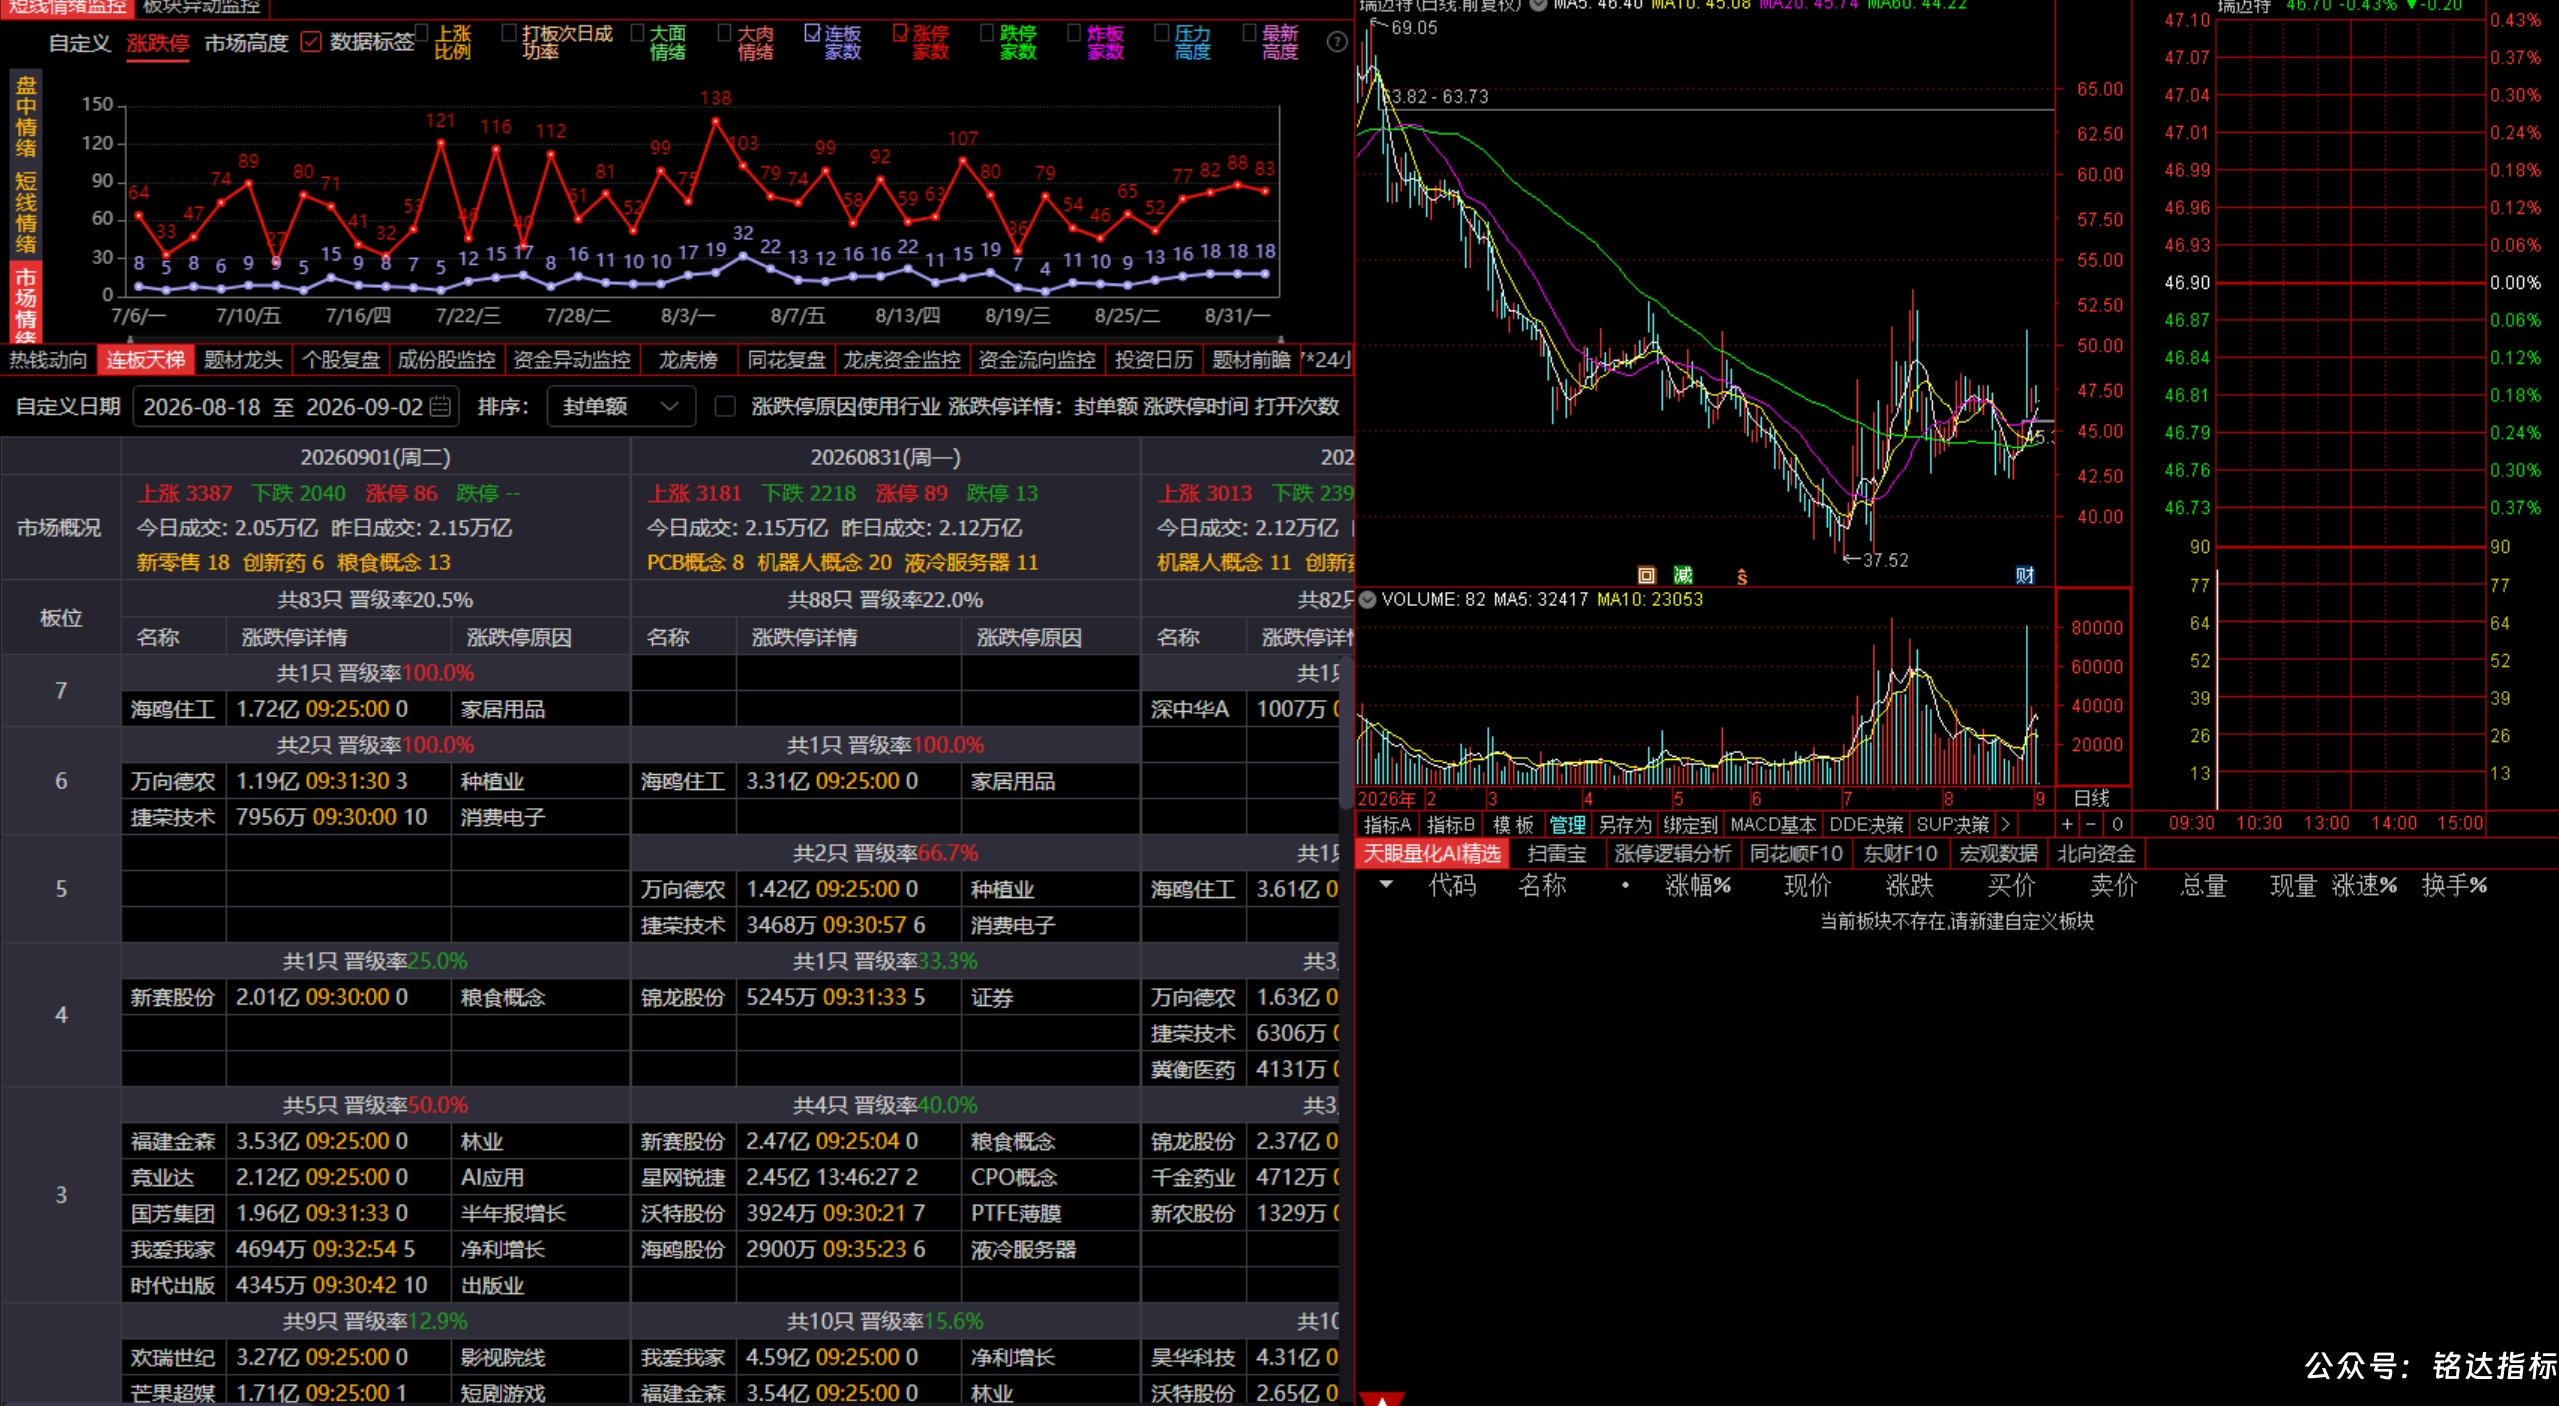Open the 龙虎榜 tab
Image resolution: width=2559 pixels, height=1406 pixels.
click(x=688, y=360)
